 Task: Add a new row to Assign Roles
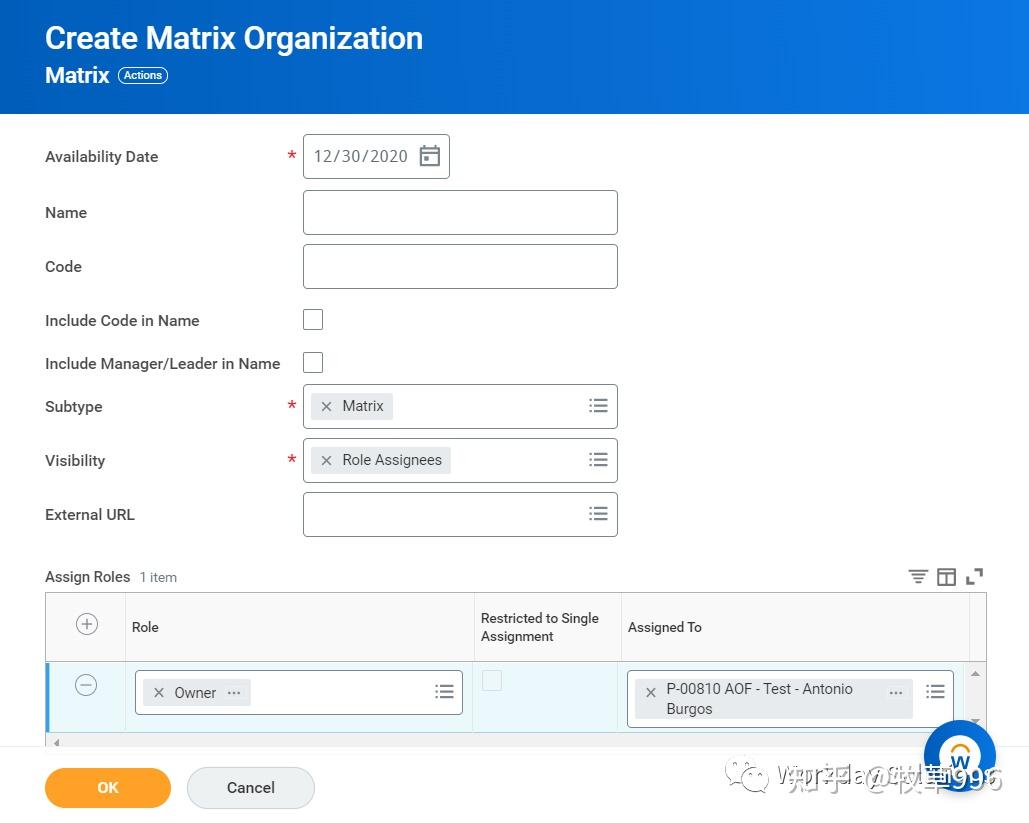pyautogui.click(x=86, y=624)
